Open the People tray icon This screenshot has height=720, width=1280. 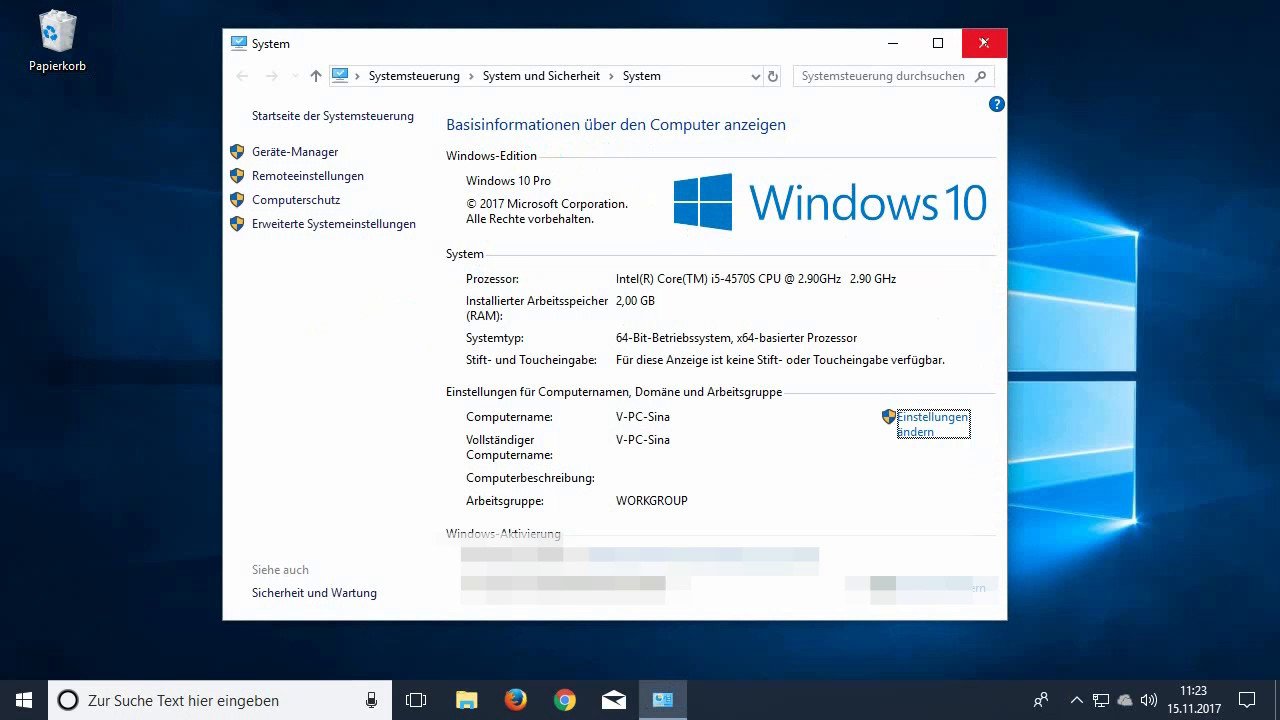click(x=1041, y=700)
